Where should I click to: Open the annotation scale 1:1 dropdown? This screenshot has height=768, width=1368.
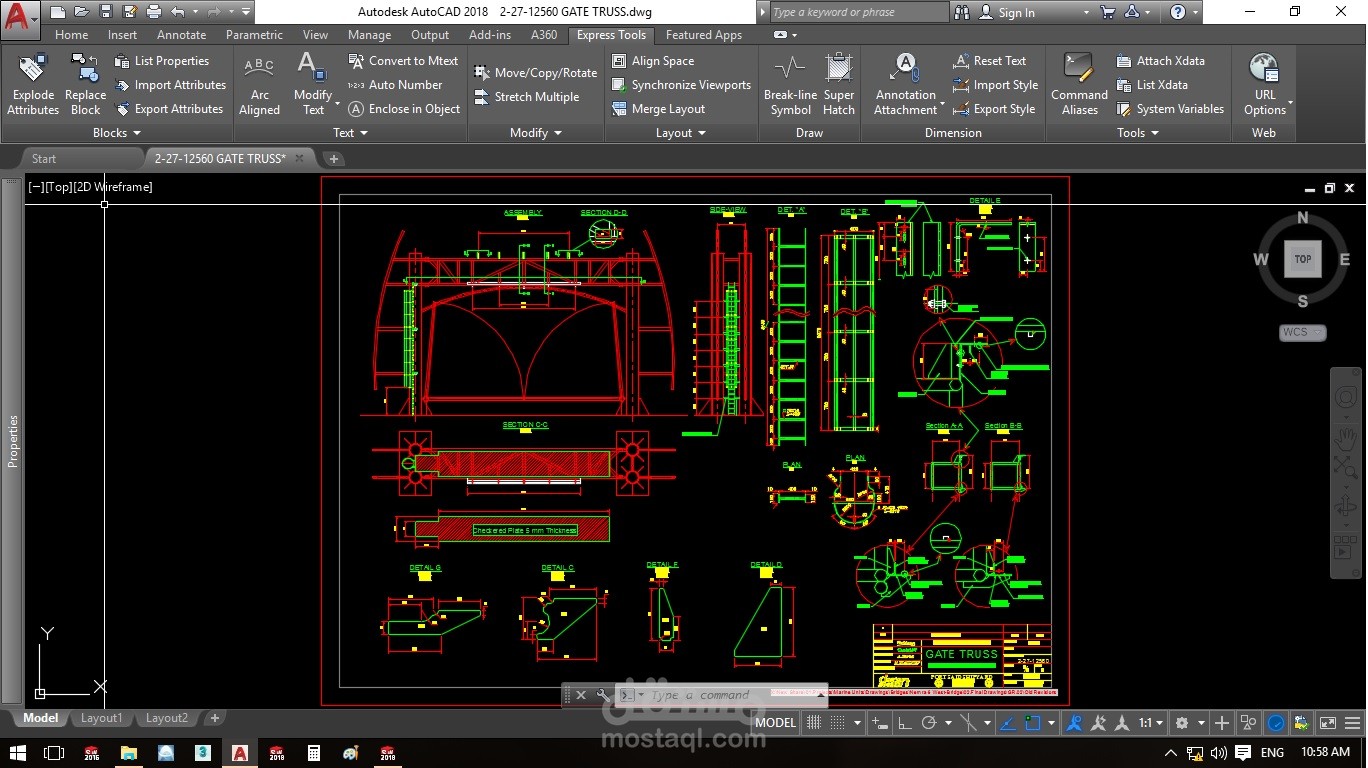click(x=1151, y=723)
